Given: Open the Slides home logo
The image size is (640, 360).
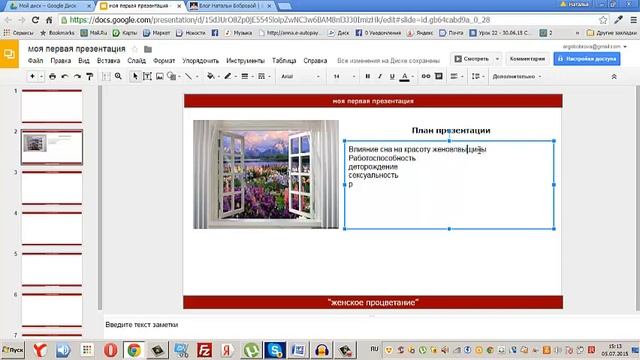Looking at the screenshot, I should click(x=9, y=54).
